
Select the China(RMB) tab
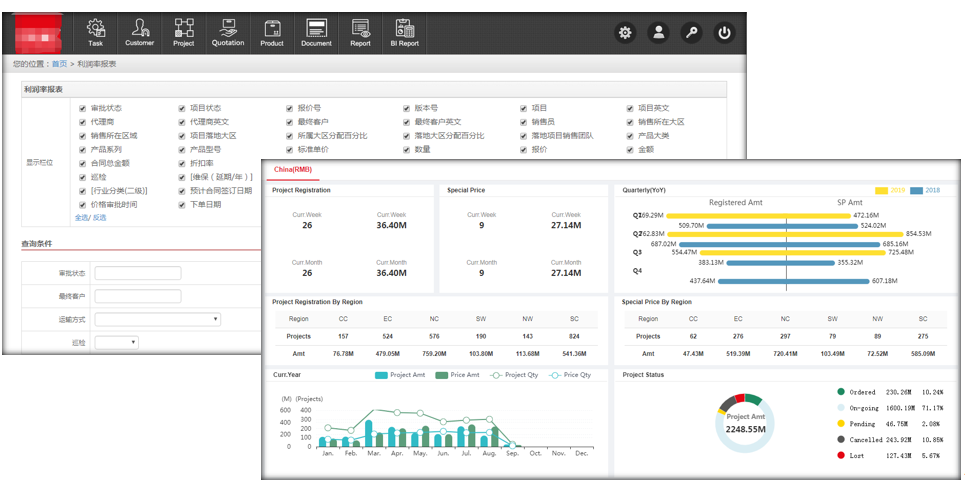pyautogui.click(x=293, y=170)
